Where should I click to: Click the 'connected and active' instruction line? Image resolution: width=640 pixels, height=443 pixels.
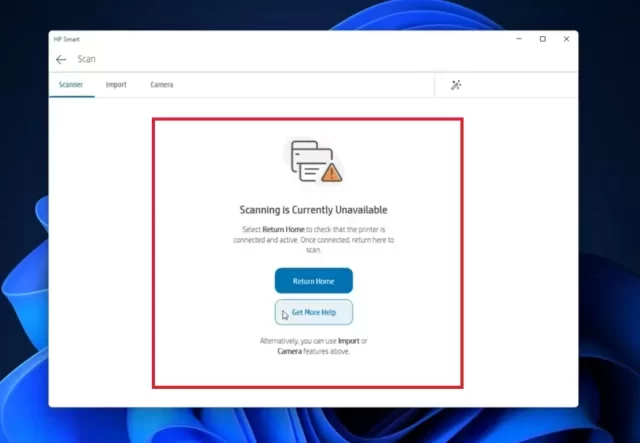(313, 240)
